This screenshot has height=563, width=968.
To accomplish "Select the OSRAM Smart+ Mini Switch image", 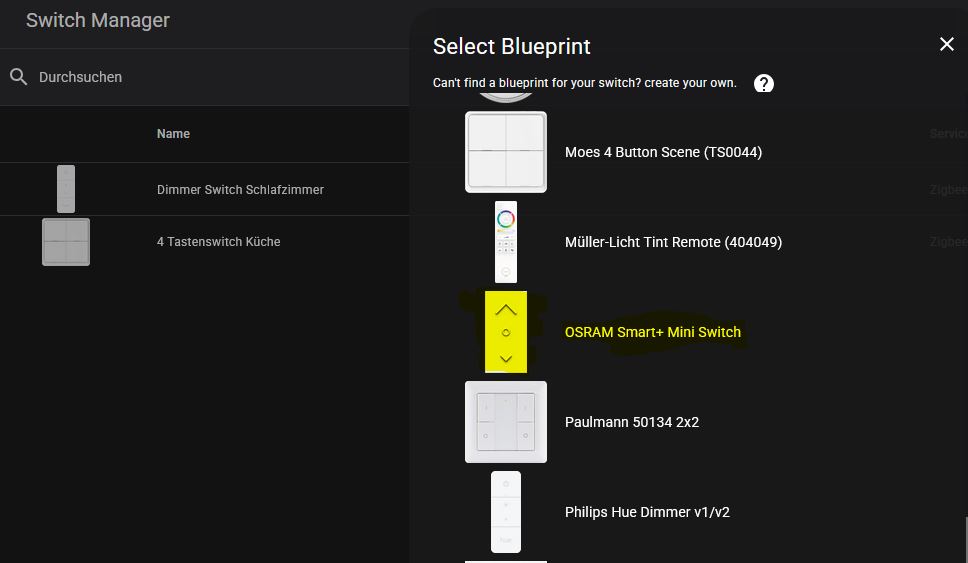I will point(506,332).
